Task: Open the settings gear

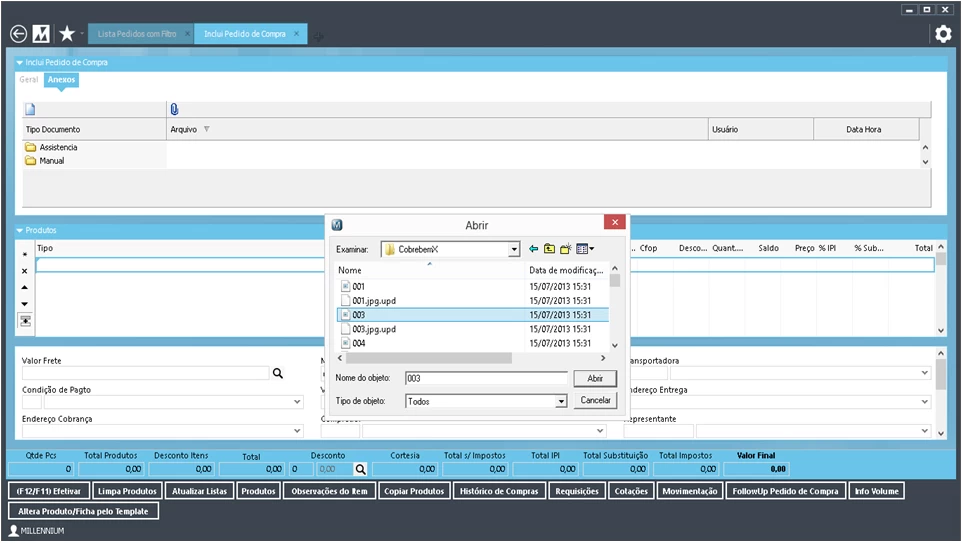Action: point(943,34)
